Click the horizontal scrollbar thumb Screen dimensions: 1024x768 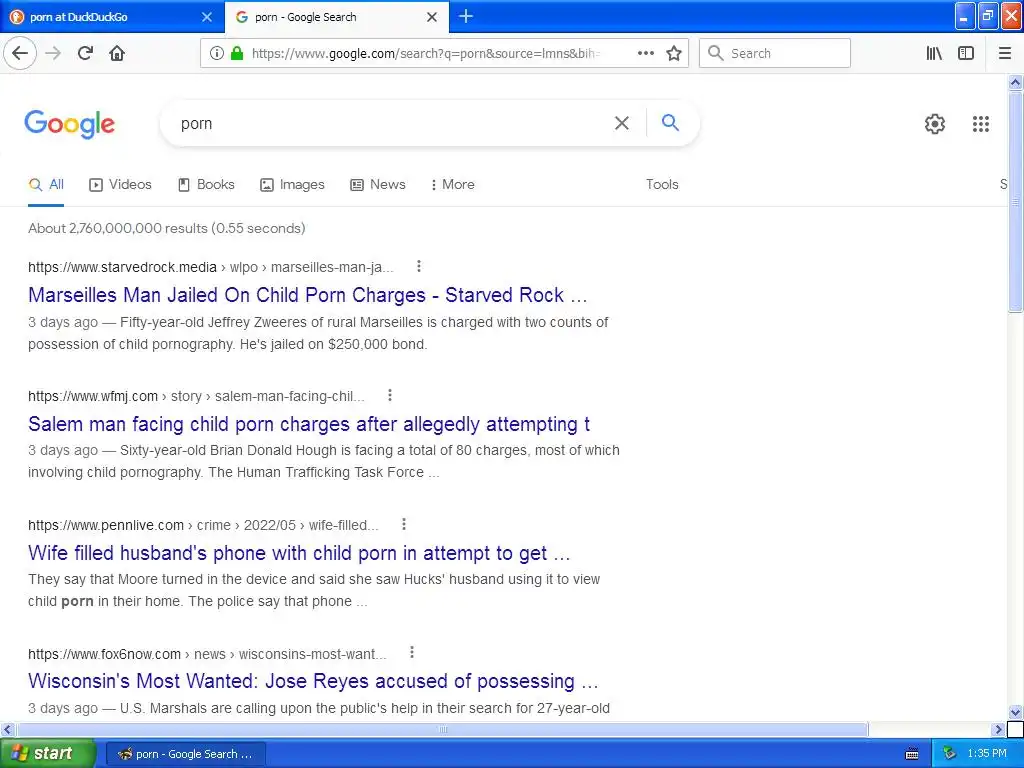[x=443, y=729]
